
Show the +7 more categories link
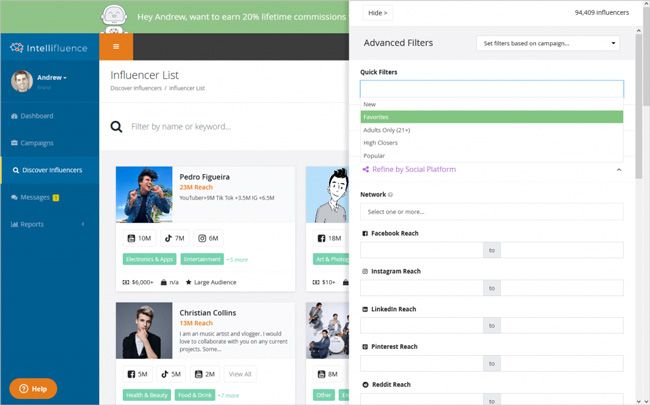[228, 396]
